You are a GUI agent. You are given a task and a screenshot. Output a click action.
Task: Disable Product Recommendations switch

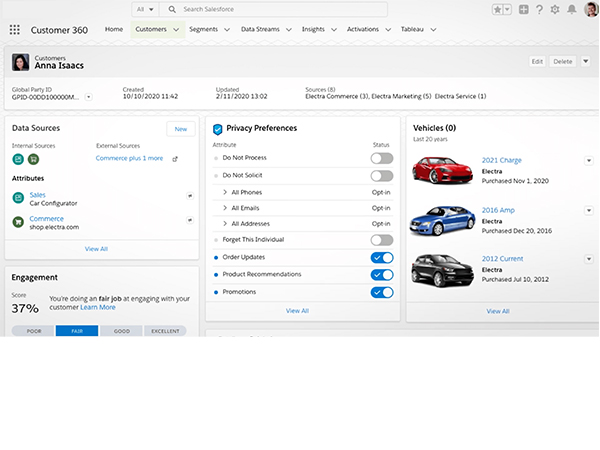pyautogui.click(x=382, y=275)
